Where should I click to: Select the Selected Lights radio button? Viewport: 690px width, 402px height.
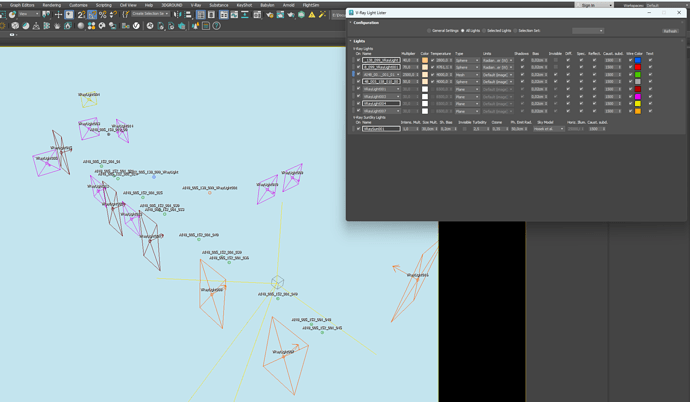pyautogui.click(x=484, y=31)
